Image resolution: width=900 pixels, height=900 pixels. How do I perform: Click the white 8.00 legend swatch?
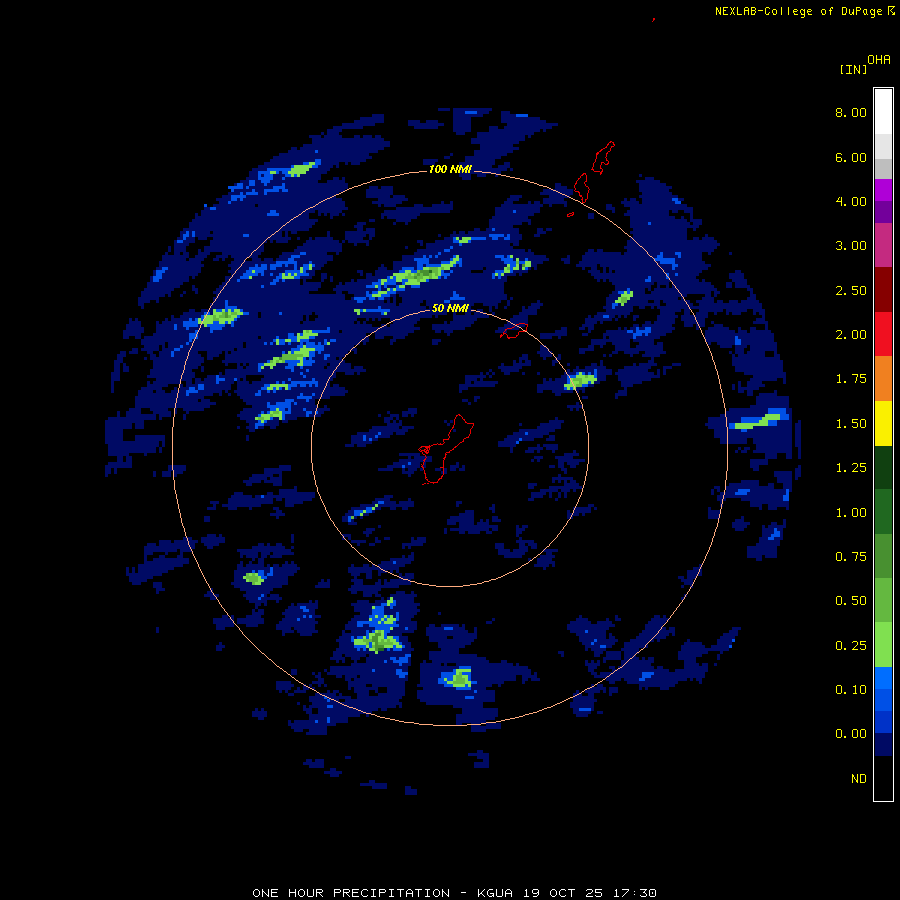tap(883, 110)
